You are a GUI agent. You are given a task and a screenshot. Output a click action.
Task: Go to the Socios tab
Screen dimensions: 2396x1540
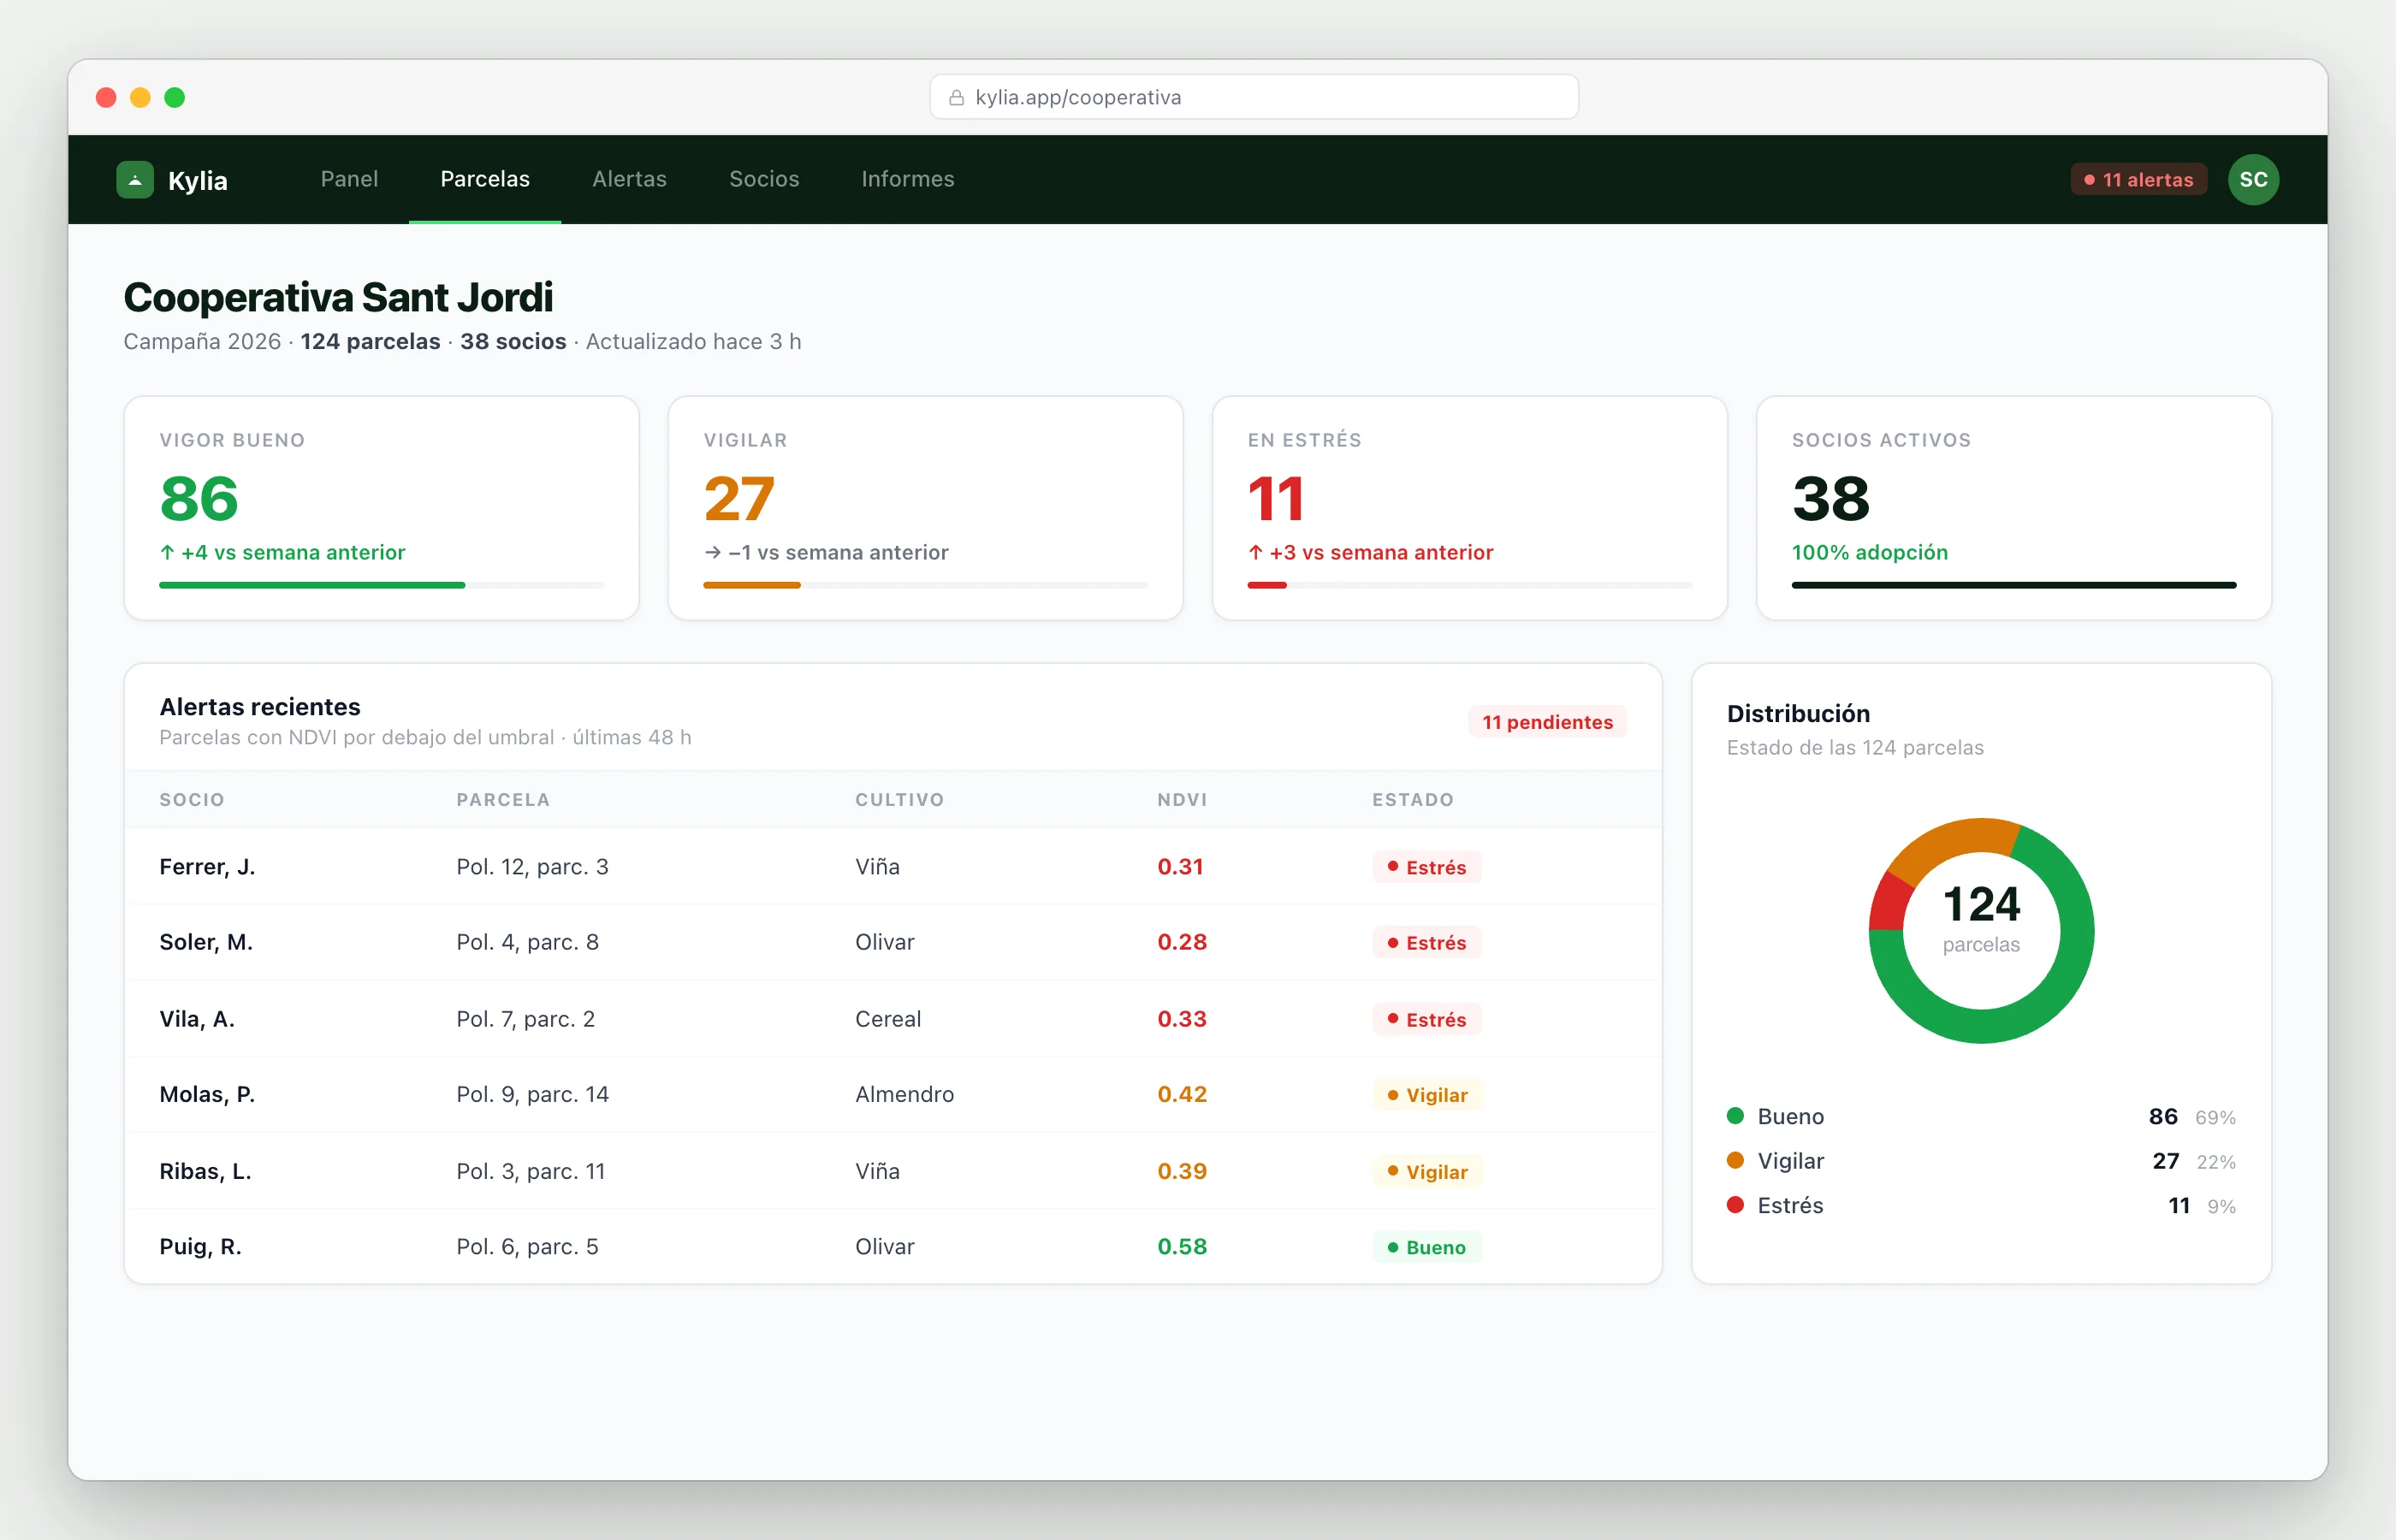[x=764, y=179]
